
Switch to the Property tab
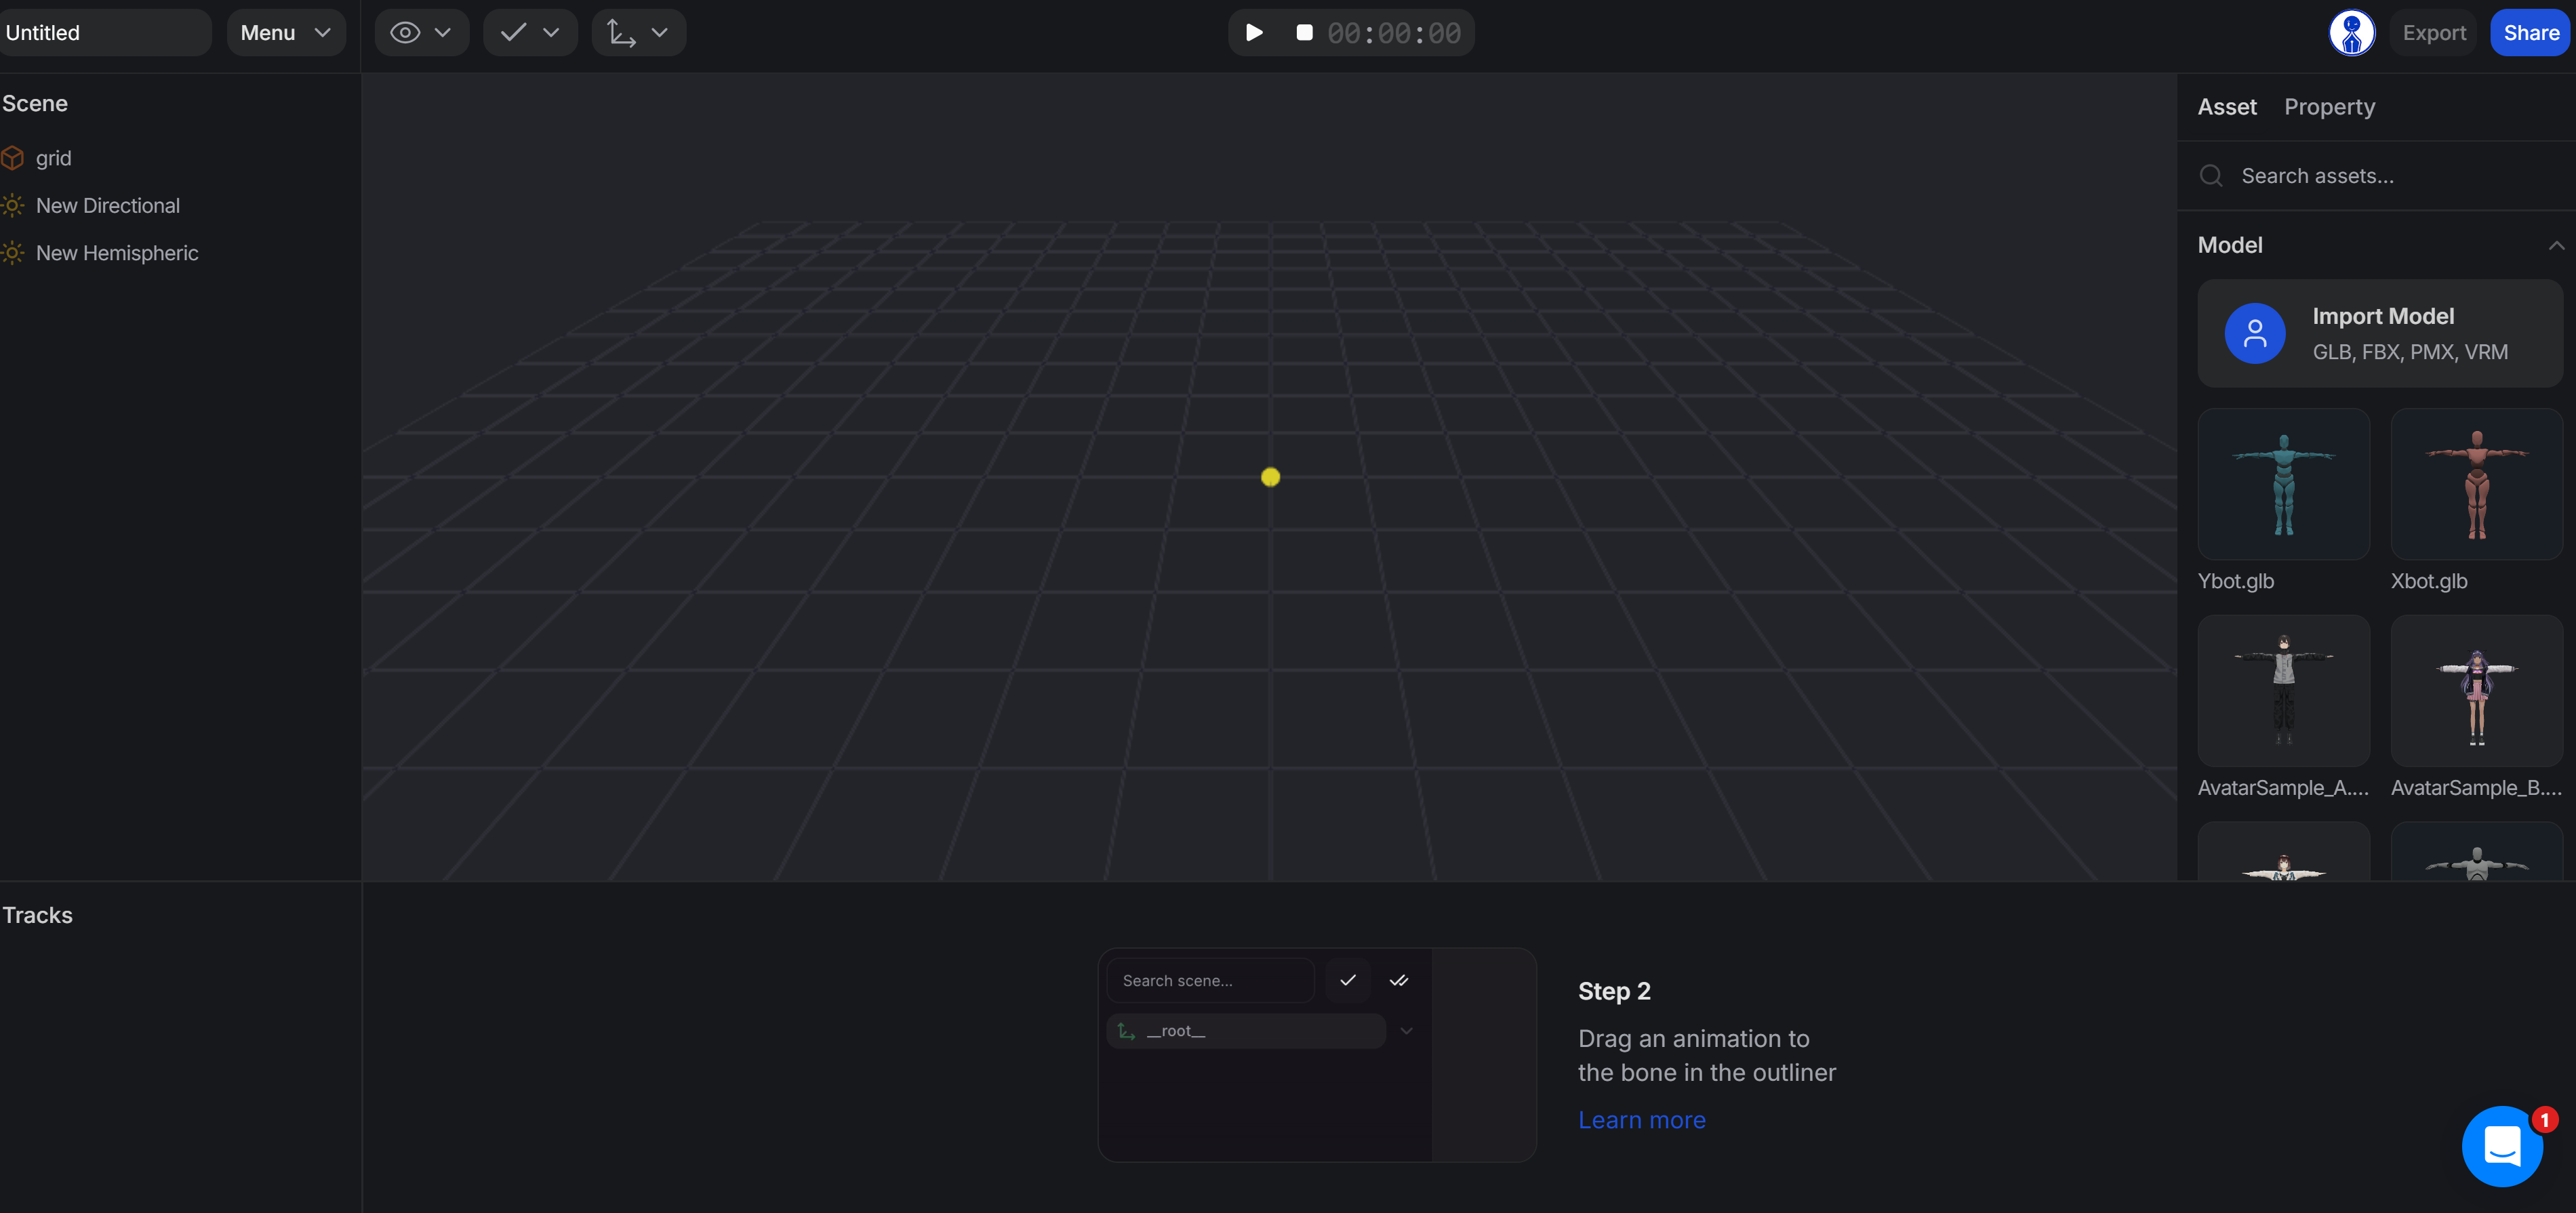click(x=2329, y=106)
